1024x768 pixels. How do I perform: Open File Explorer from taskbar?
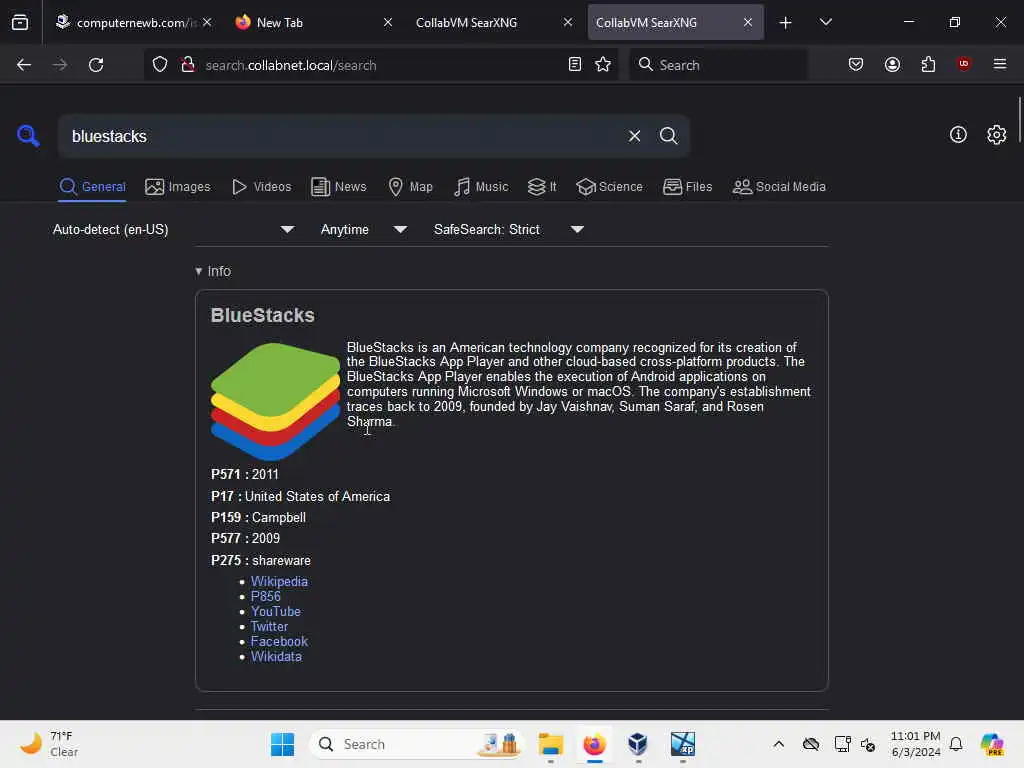(551, 744)
